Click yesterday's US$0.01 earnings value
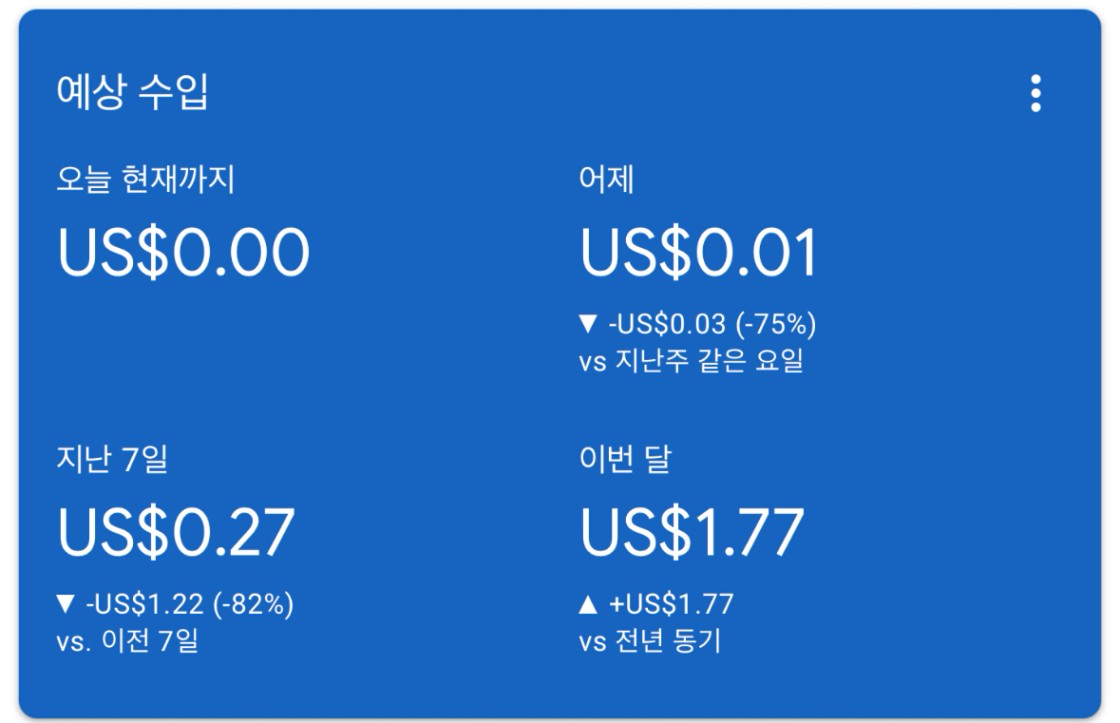 click(x=698, y=253)
